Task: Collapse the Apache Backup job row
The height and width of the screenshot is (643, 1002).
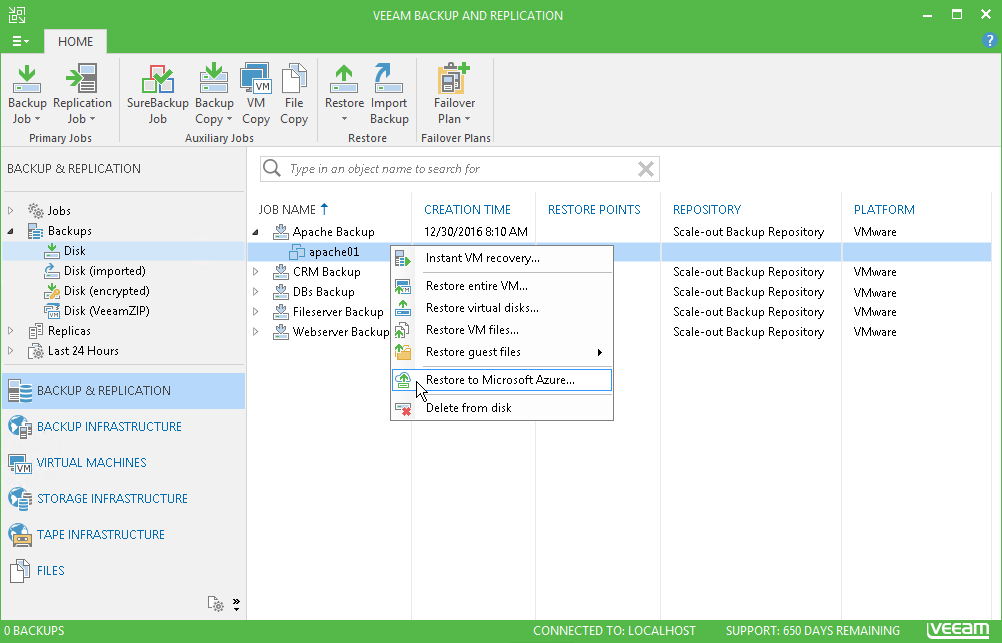Action: pyautogui.click(x=256, y=232)
